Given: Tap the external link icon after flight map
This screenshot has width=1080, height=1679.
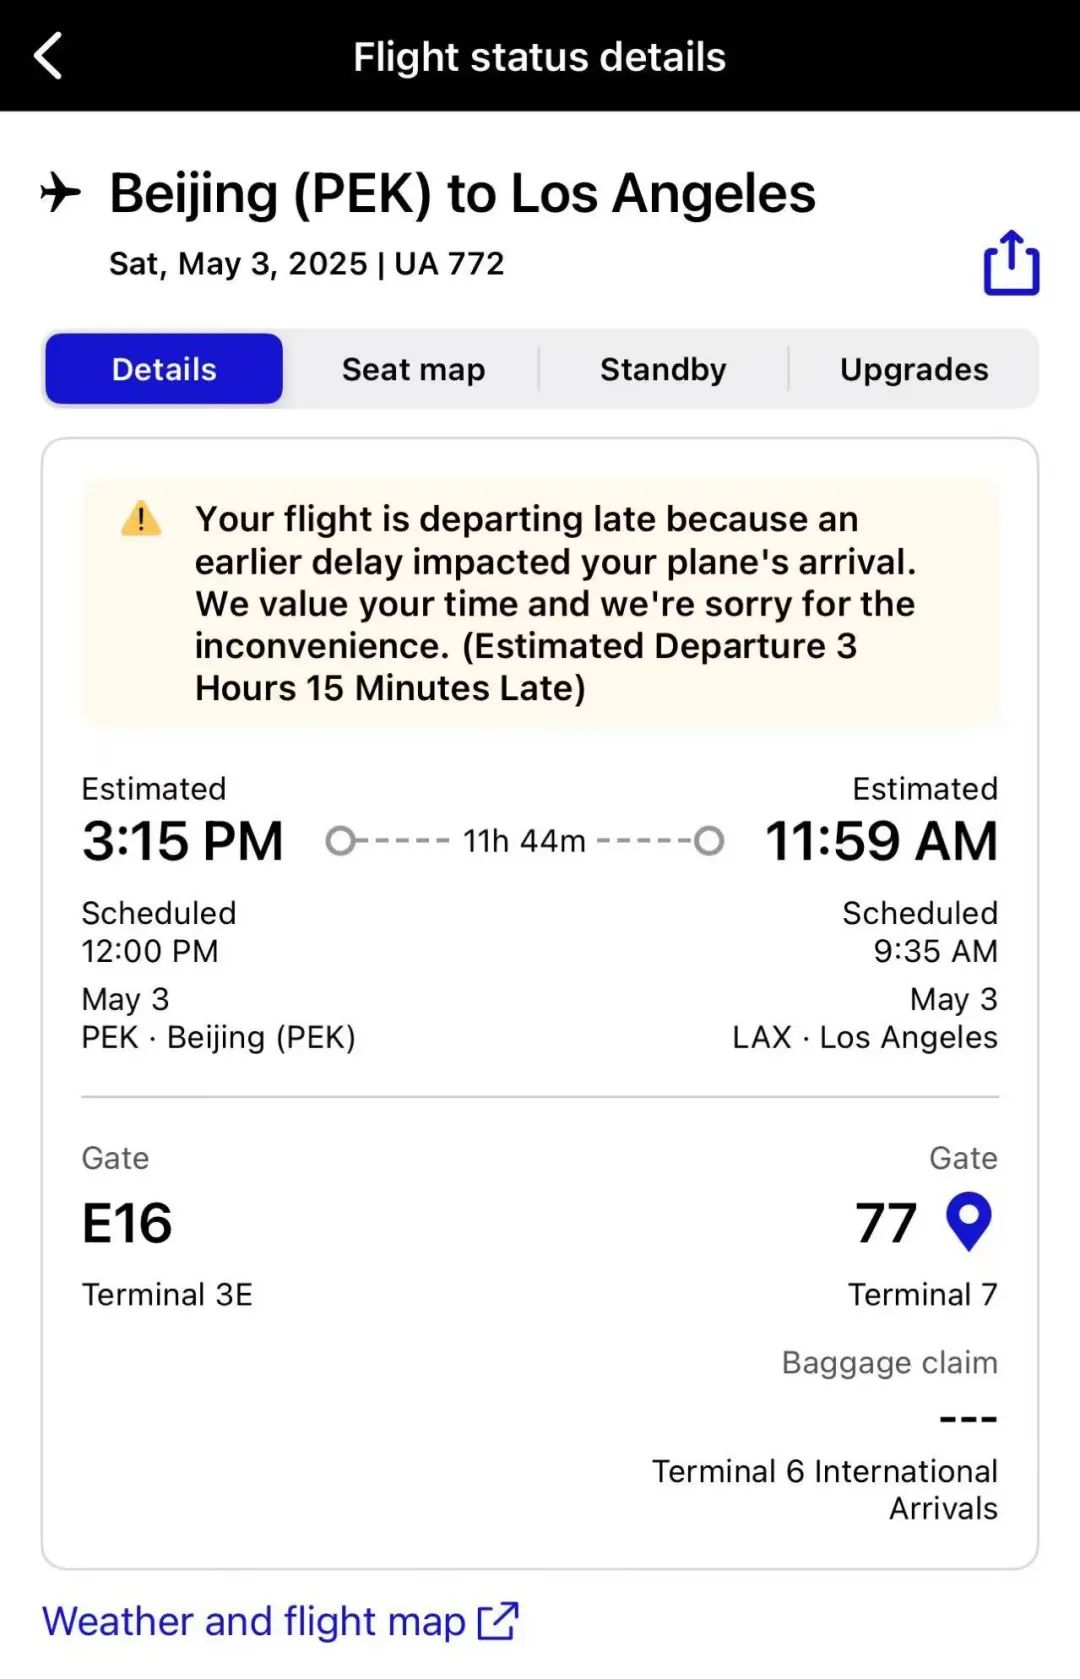Looking at the screenshot, I should click(x=498, y=1621).
